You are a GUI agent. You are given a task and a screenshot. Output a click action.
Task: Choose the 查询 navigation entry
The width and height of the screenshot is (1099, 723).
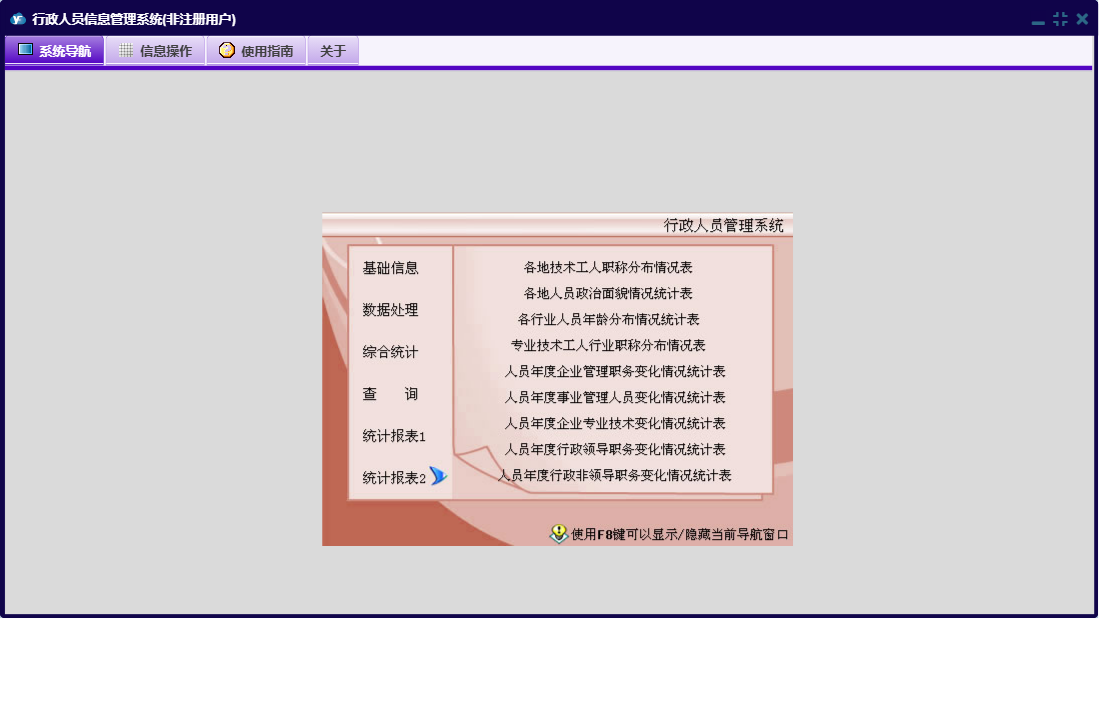[390, 394]
